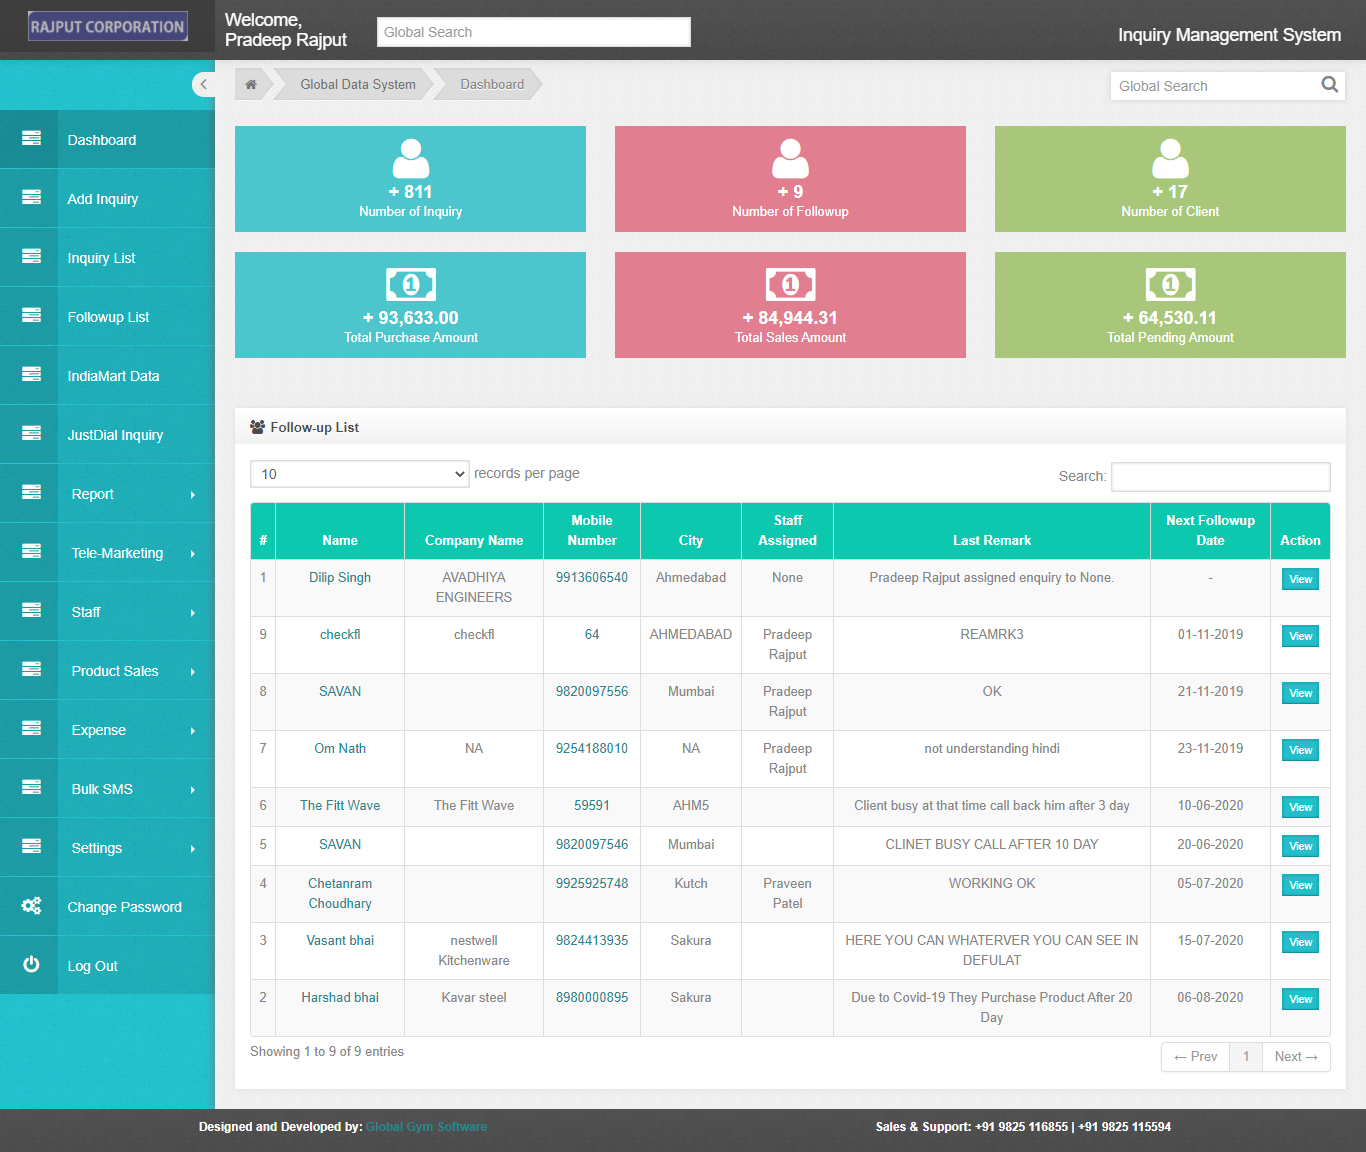The height and width of the screenshot is (1152, 1366).
Task: Expand the Settings submenu
Action: (96, 847)
